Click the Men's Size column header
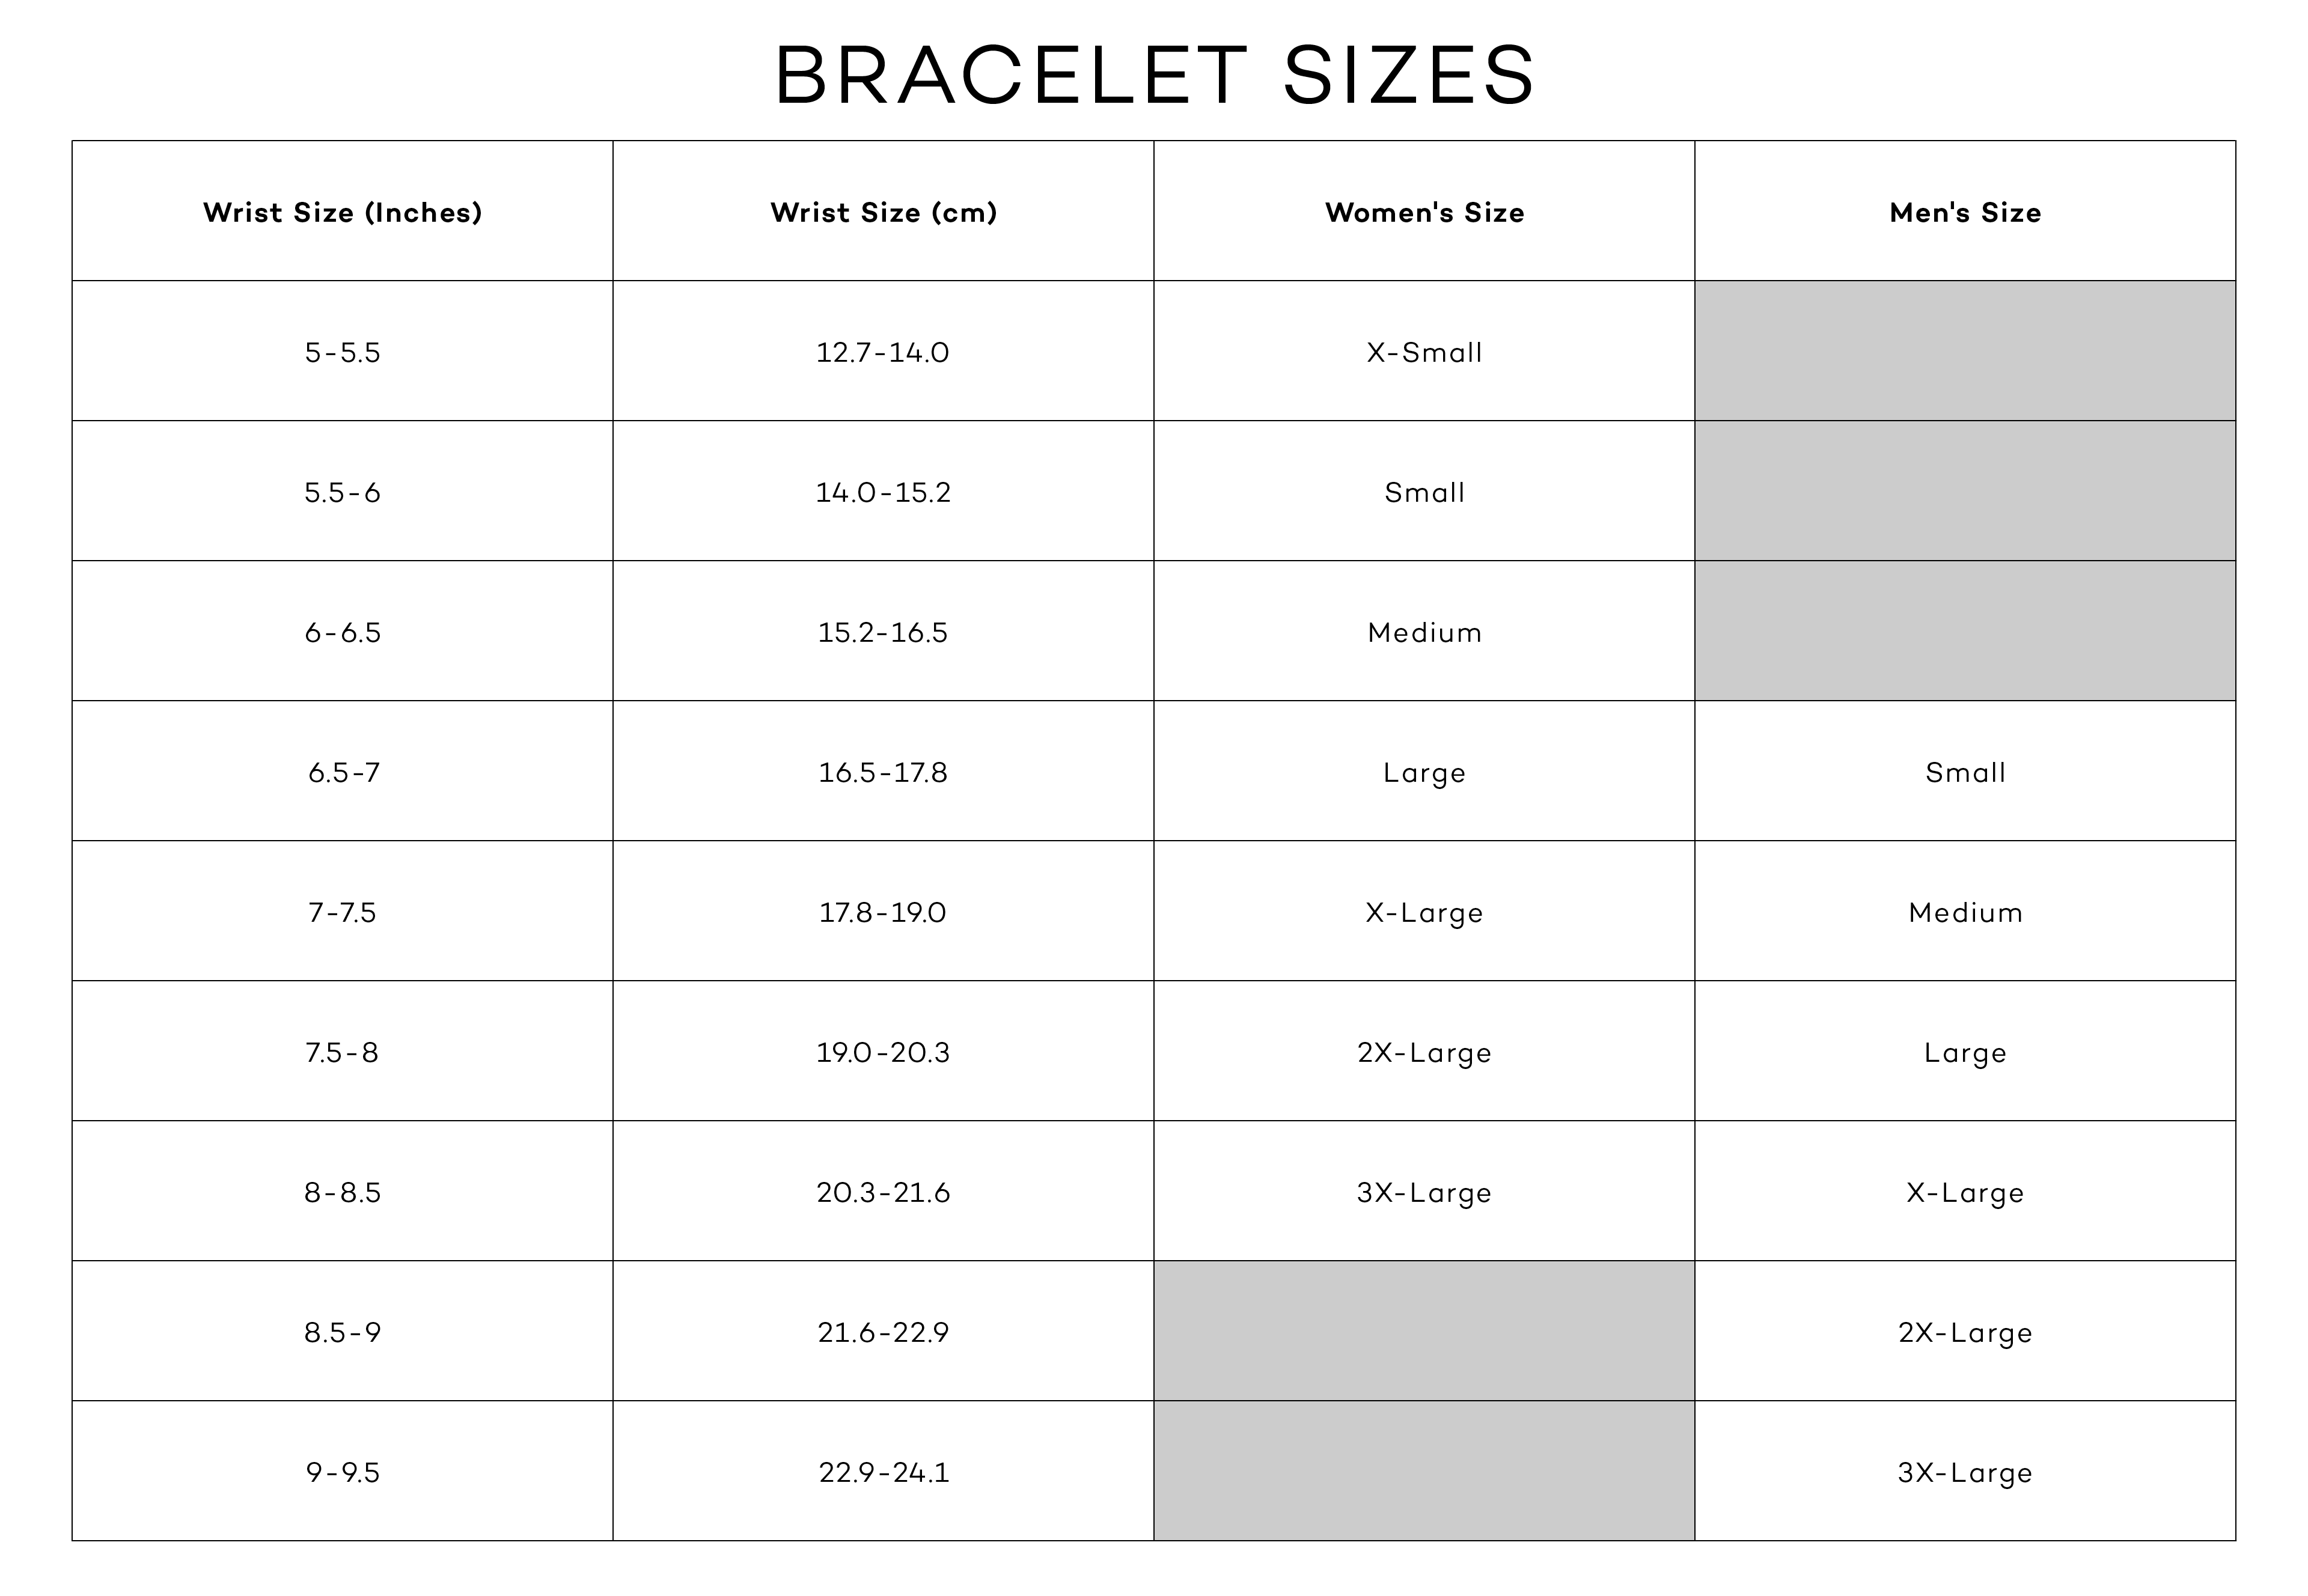2308x1596 pixels. pos(1965,212)
